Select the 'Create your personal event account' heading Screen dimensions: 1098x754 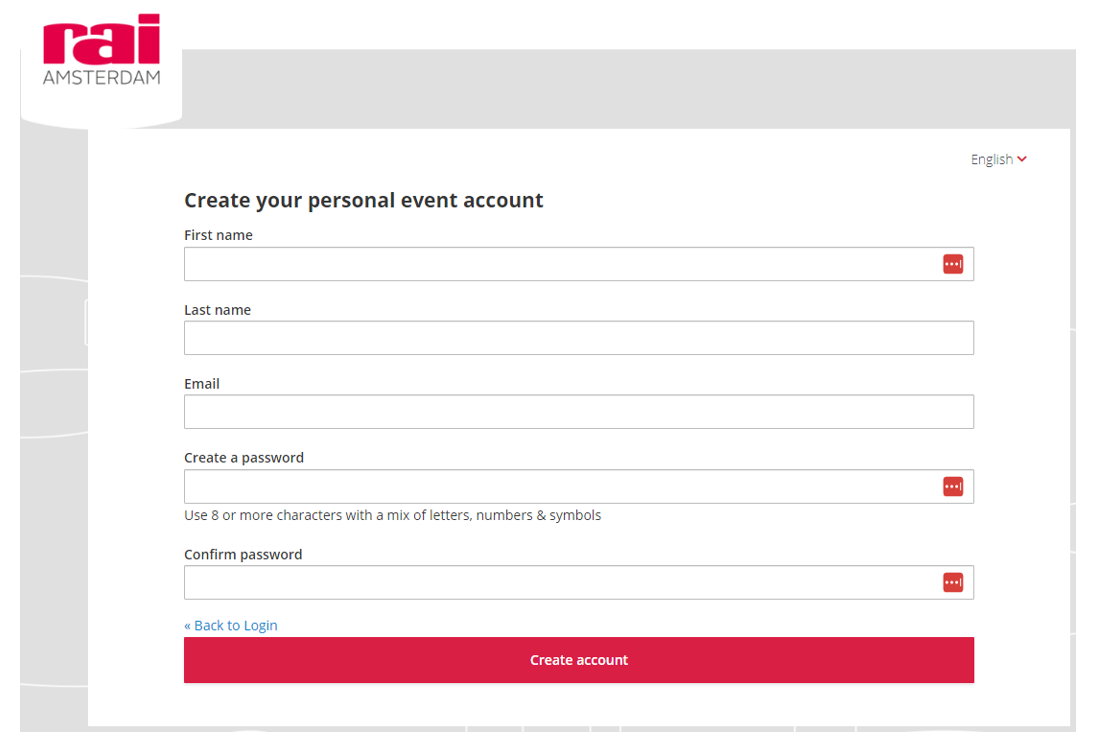click(363, 201)
